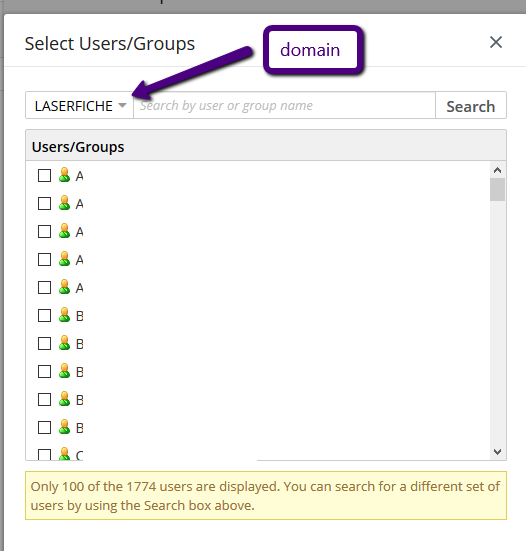This screenshot has height=551, width=526.
Task: Click the dropdown arrow next to LASERFICHE
Action: [x=122, y=105]
